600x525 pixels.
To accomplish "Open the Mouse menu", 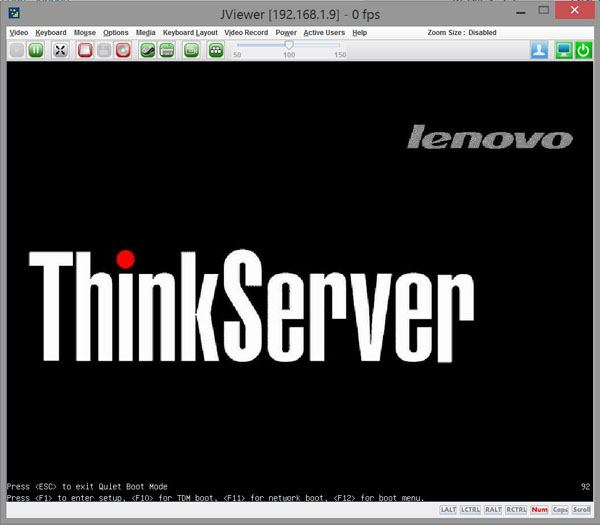I will (85, 33).
